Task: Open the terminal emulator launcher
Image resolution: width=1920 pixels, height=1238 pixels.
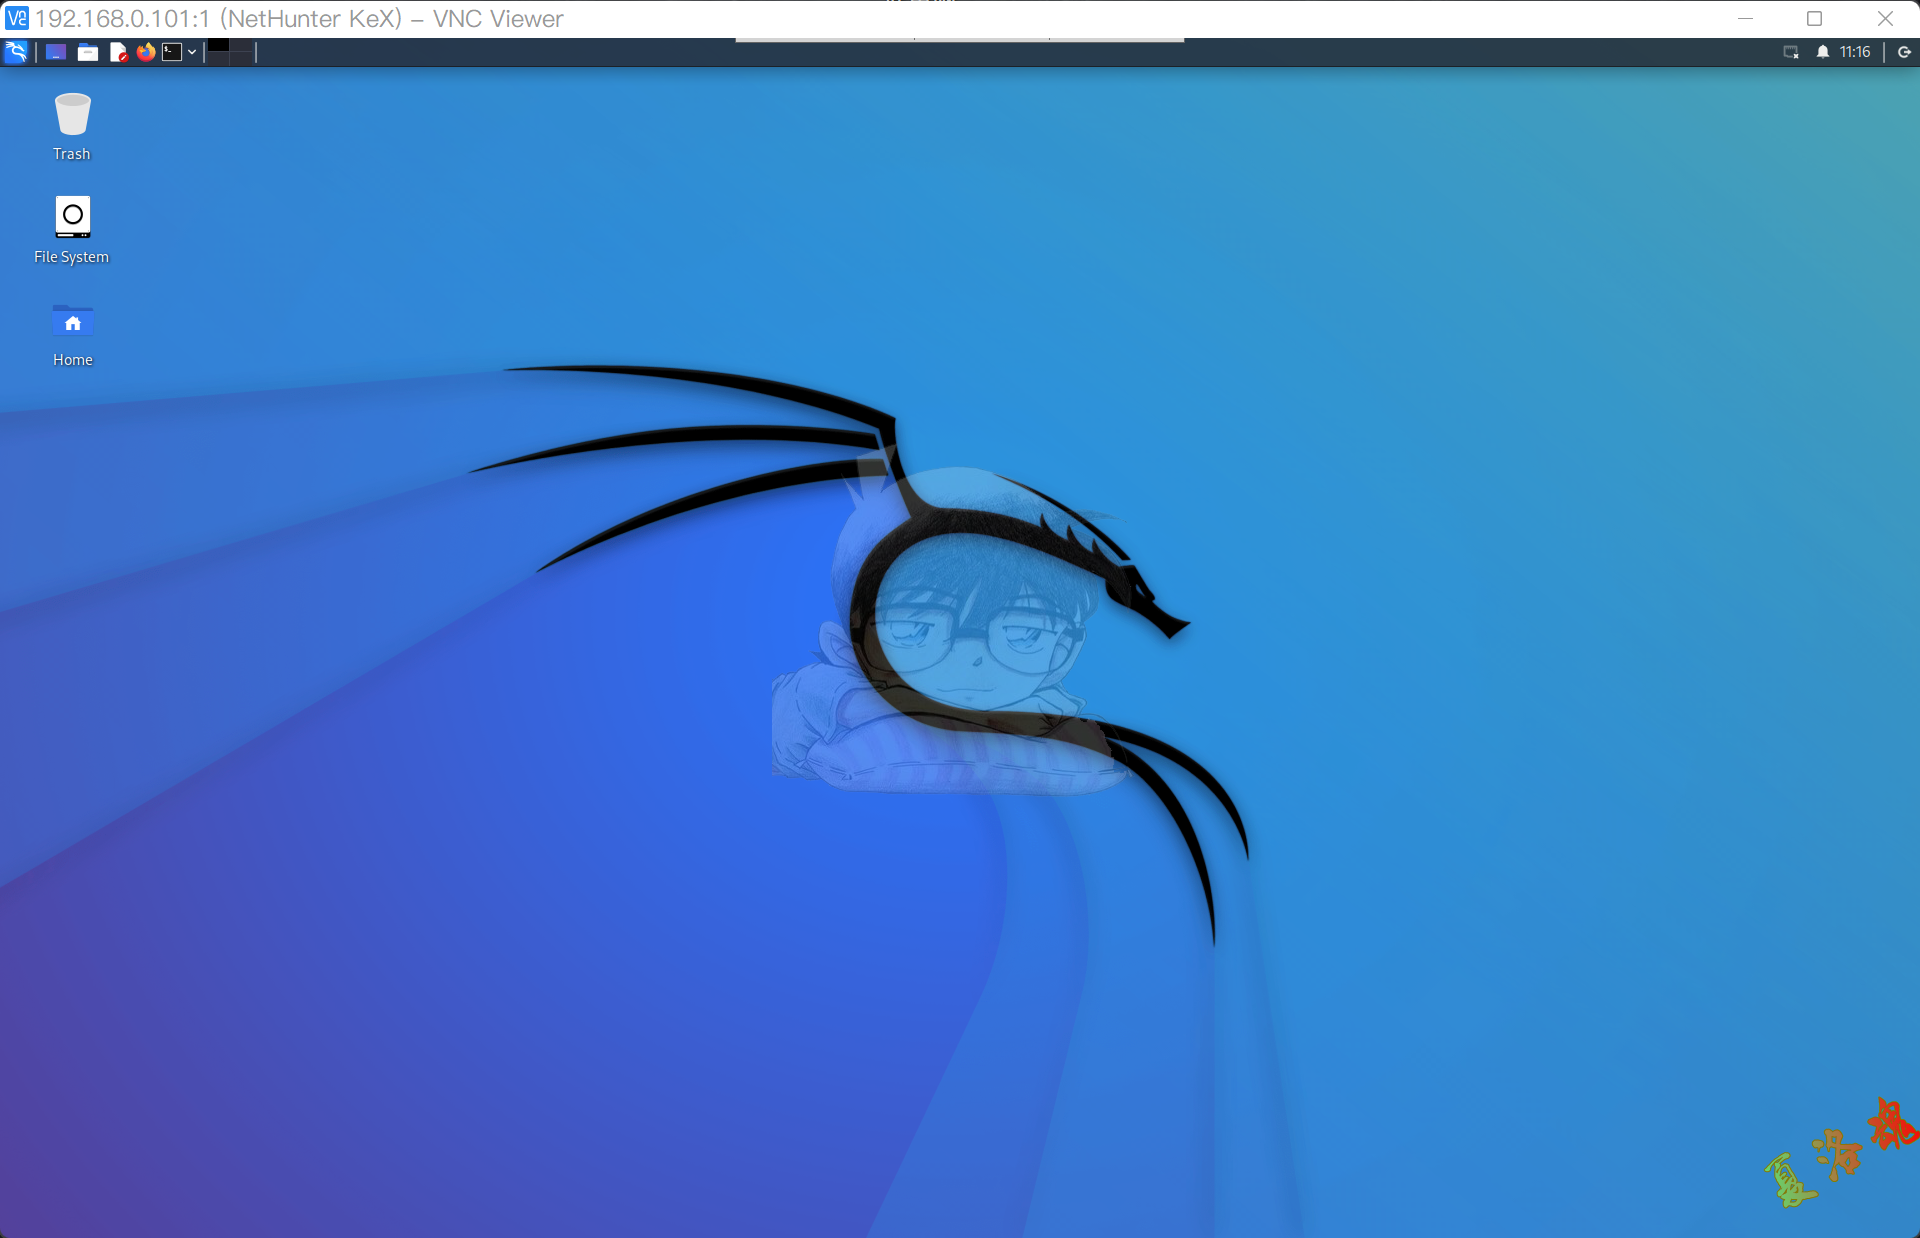Action: point(172,52)
